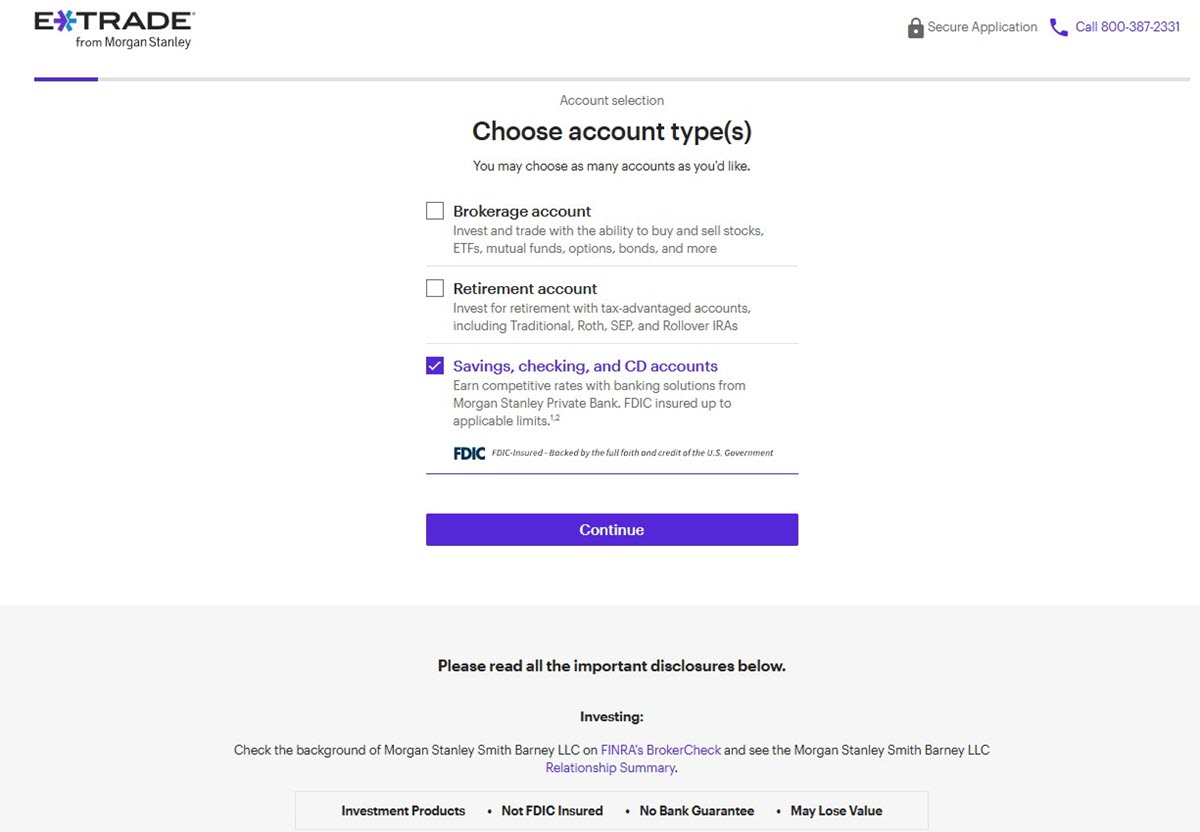Viewport: 1200px width, 832px height.
Task: Click the FDIC logo
Action: point(469,453)
